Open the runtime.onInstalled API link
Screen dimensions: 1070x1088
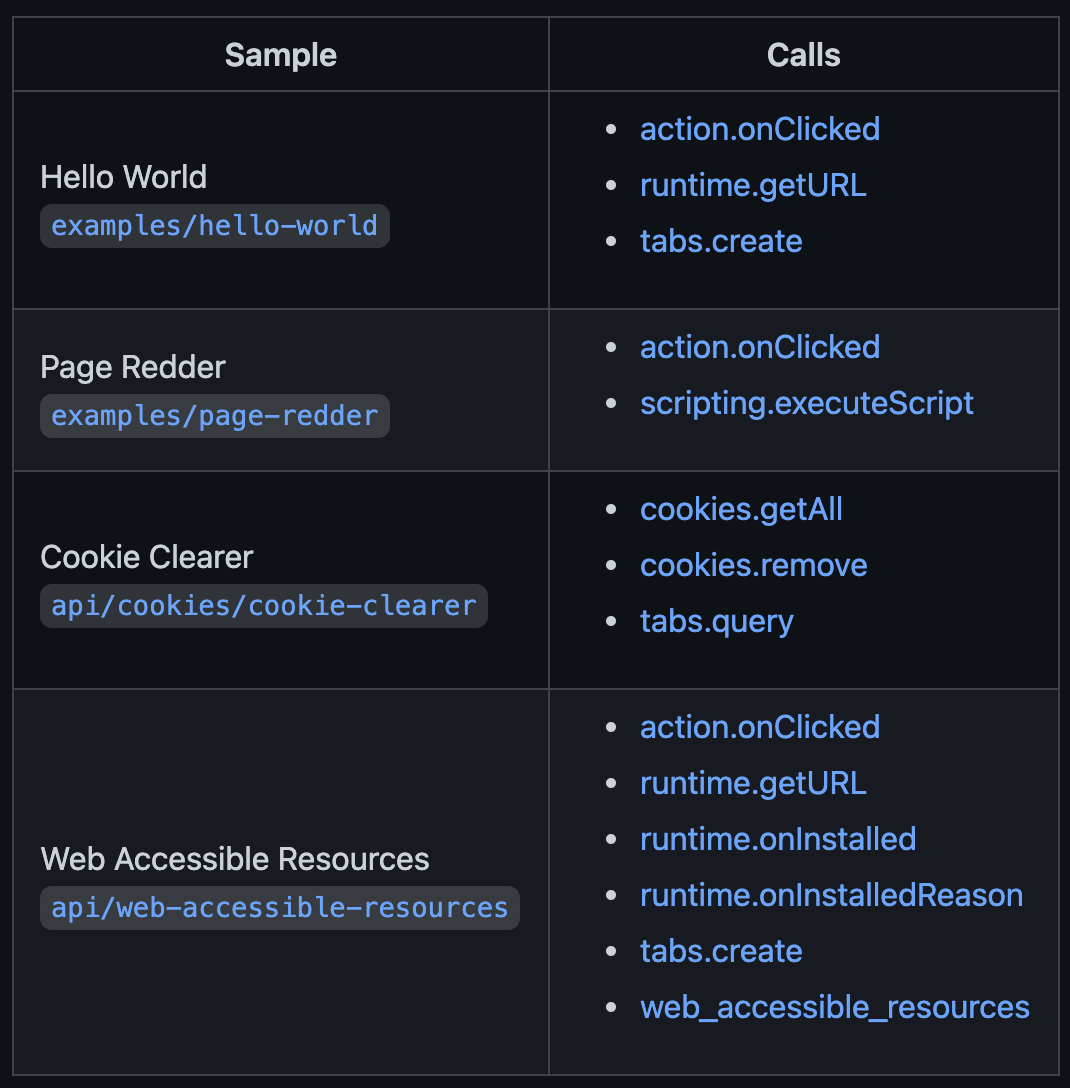(x=778, y=839)
